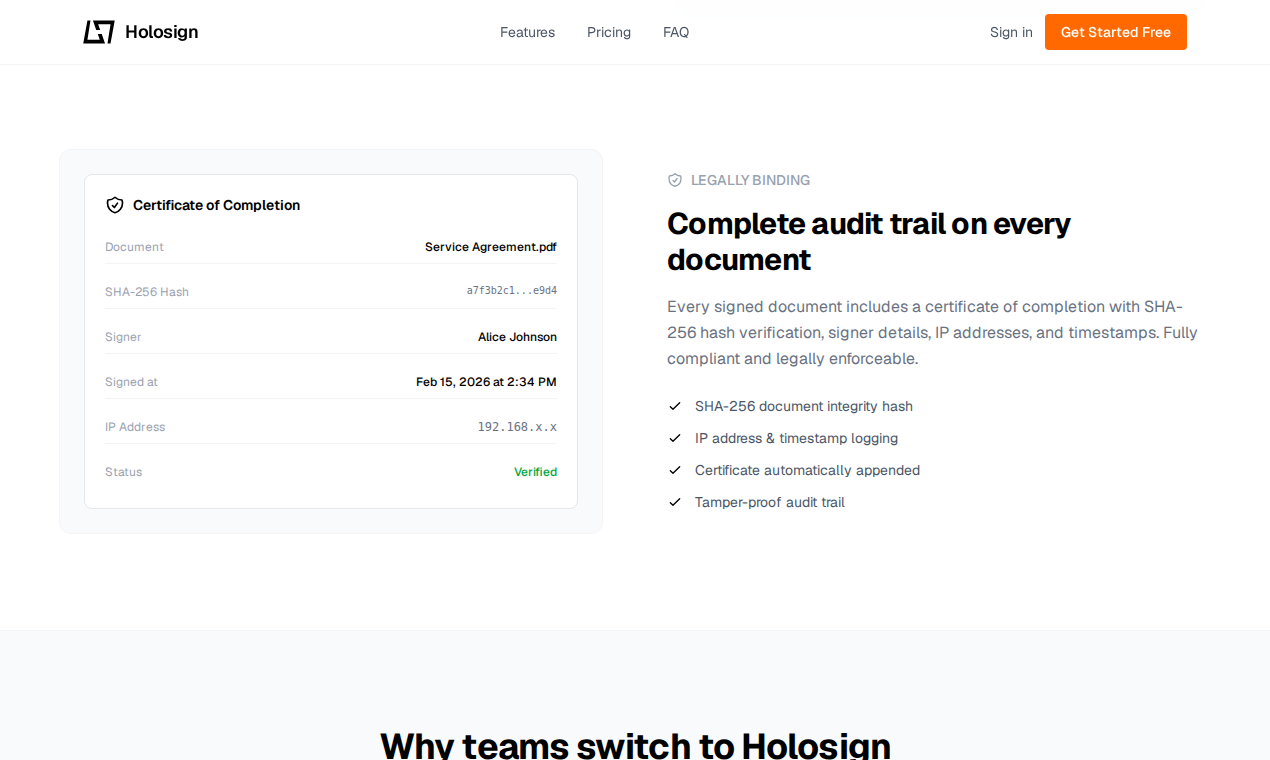Click the hash value a7f3b2c1...e9d4
Screen dimensions: 1270x760
(512, 291)
